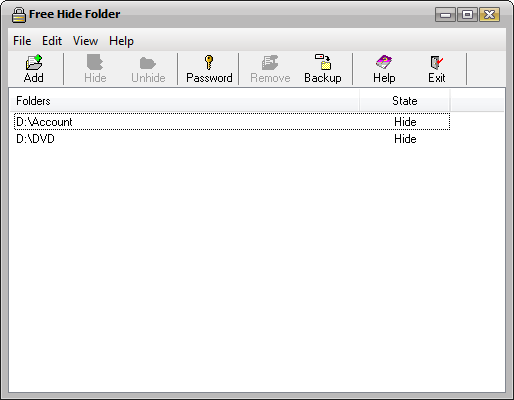Minimize the Free Hide Folder window
514x400 pixels.
[x=445, y=15]
